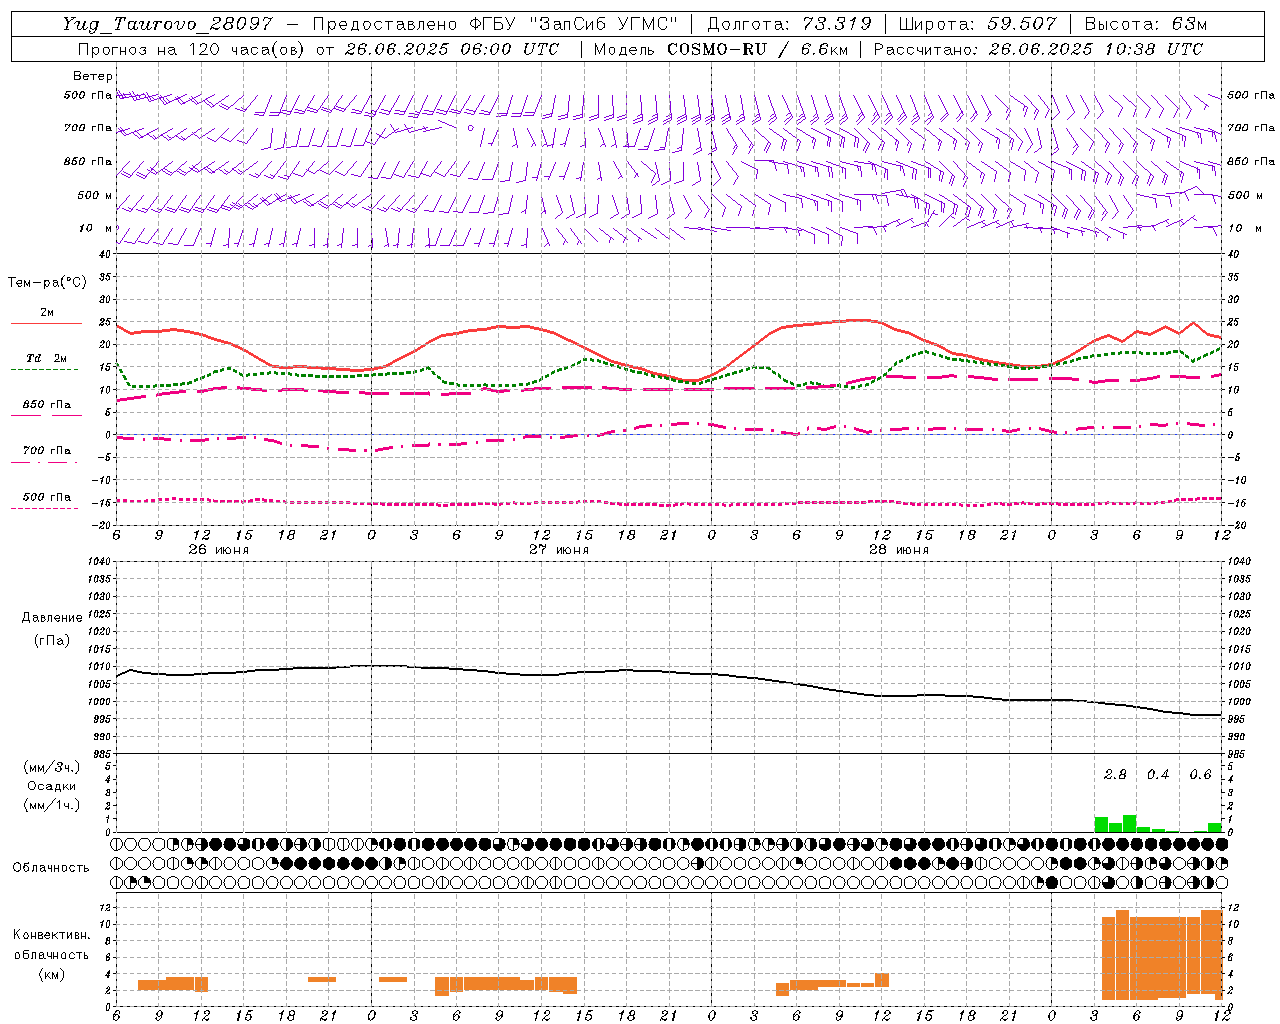Click the precipitation total 0.6

(x=1200, y=775)
